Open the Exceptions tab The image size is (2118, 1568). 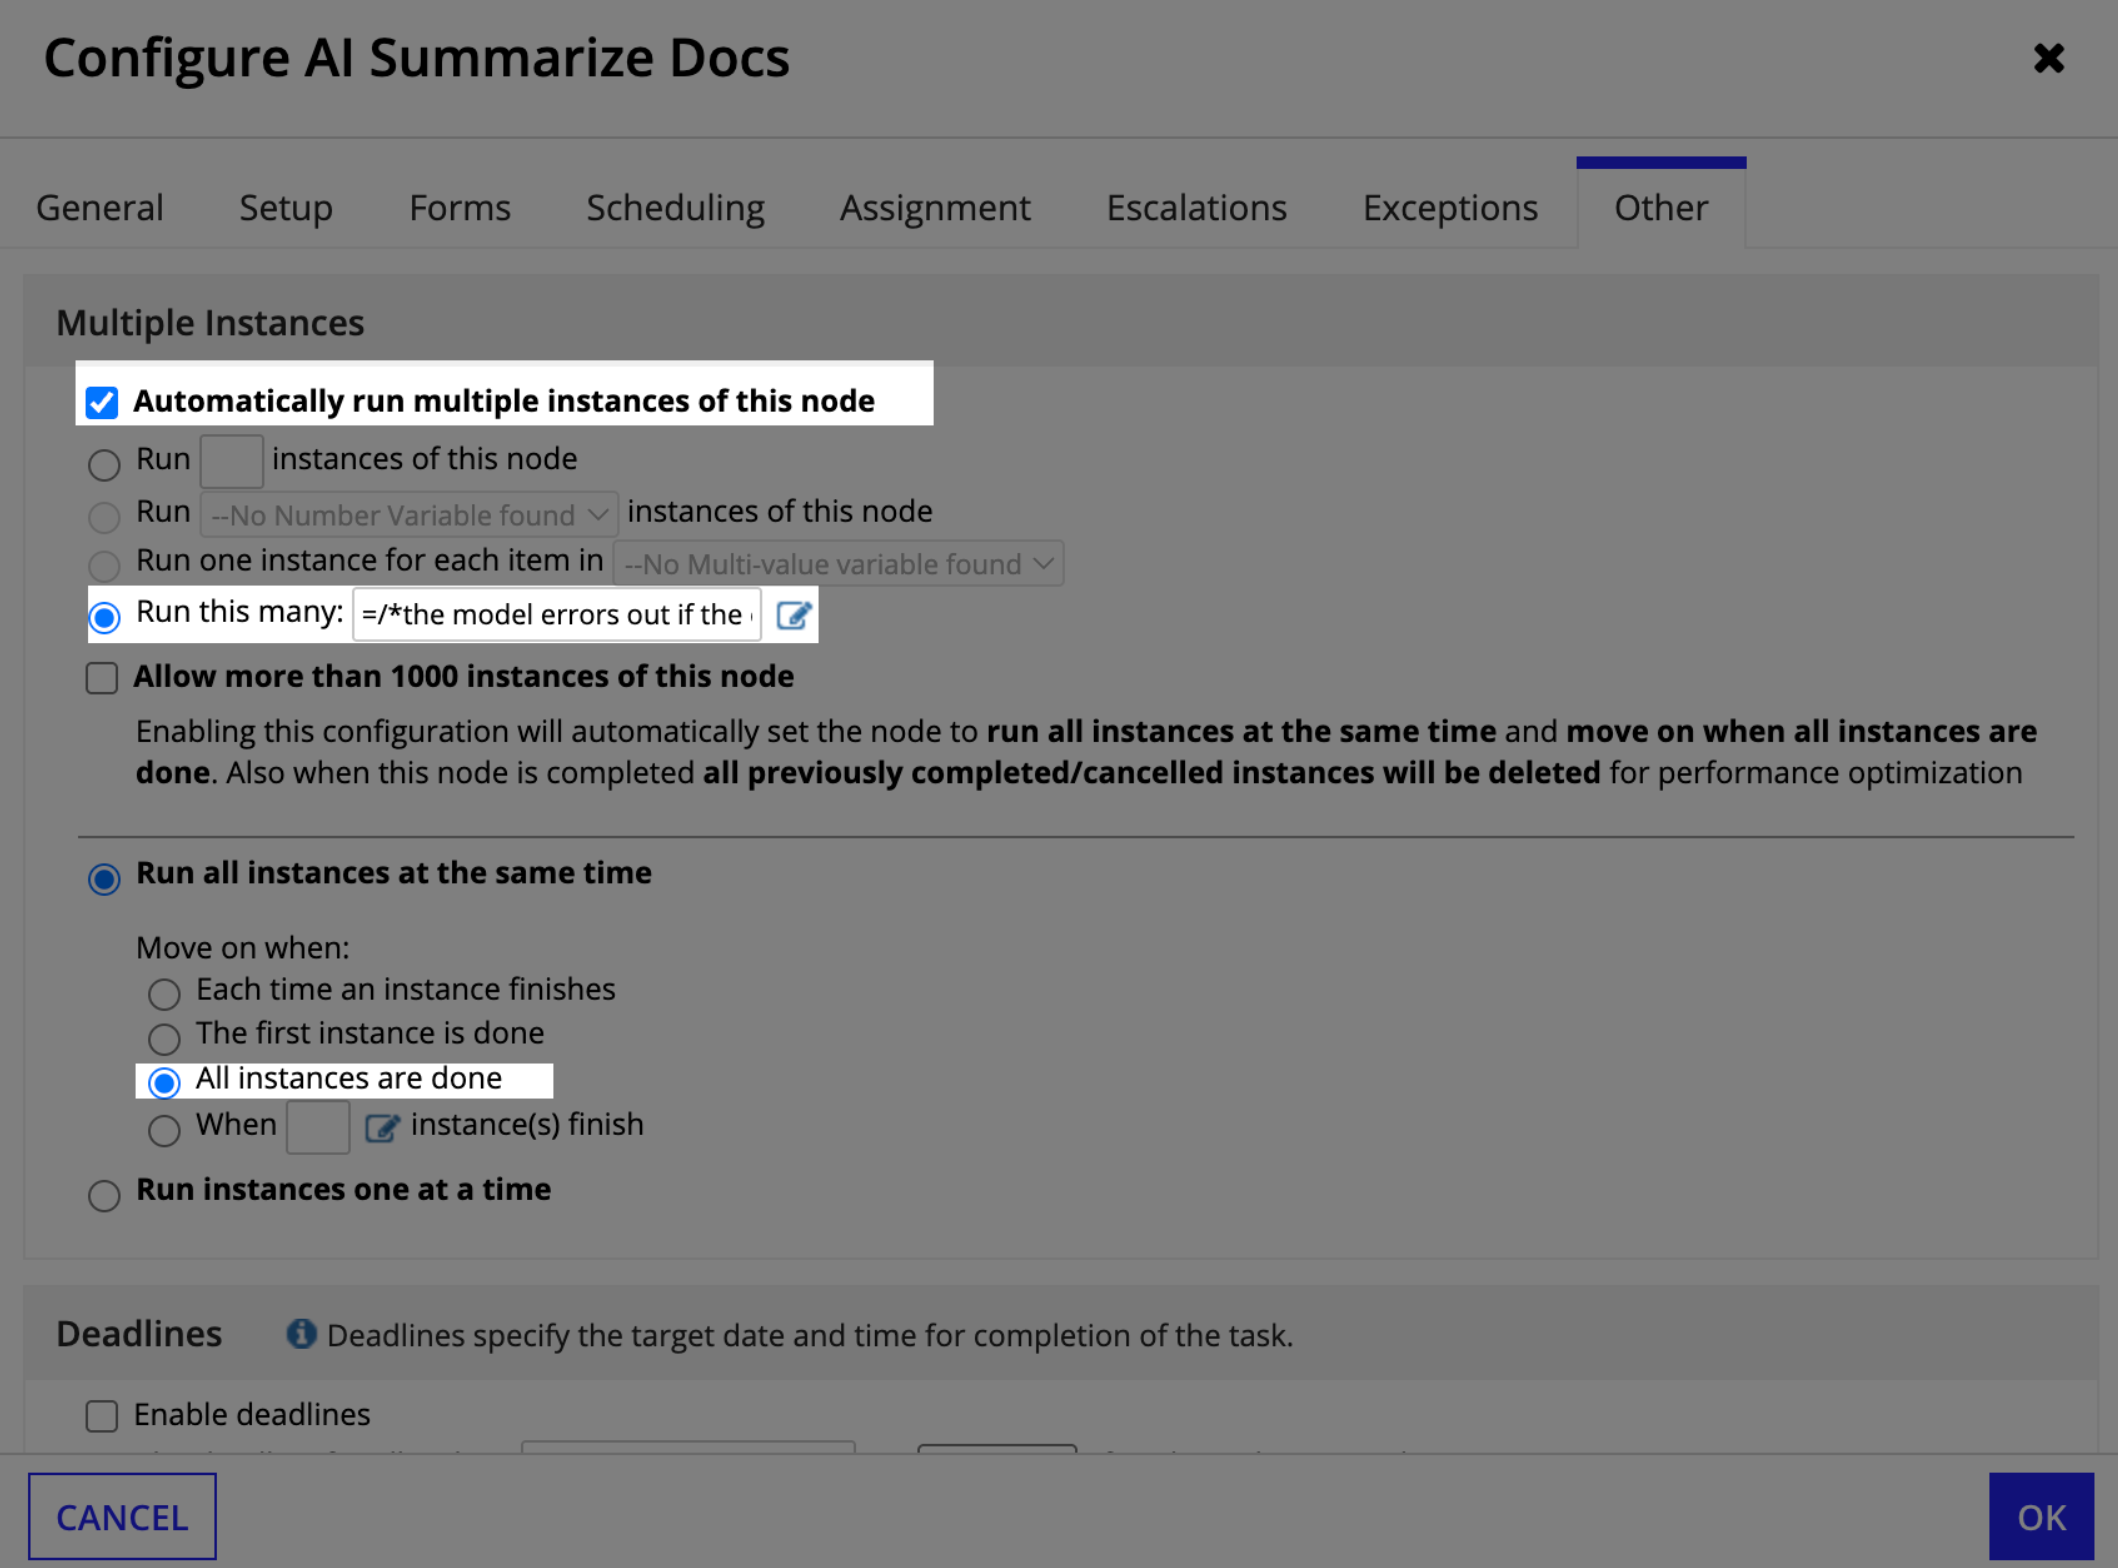(1450, 207)
